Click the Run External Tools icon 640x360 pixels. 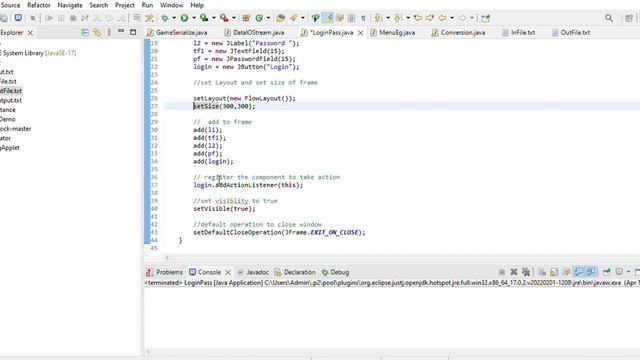[224, 18]
